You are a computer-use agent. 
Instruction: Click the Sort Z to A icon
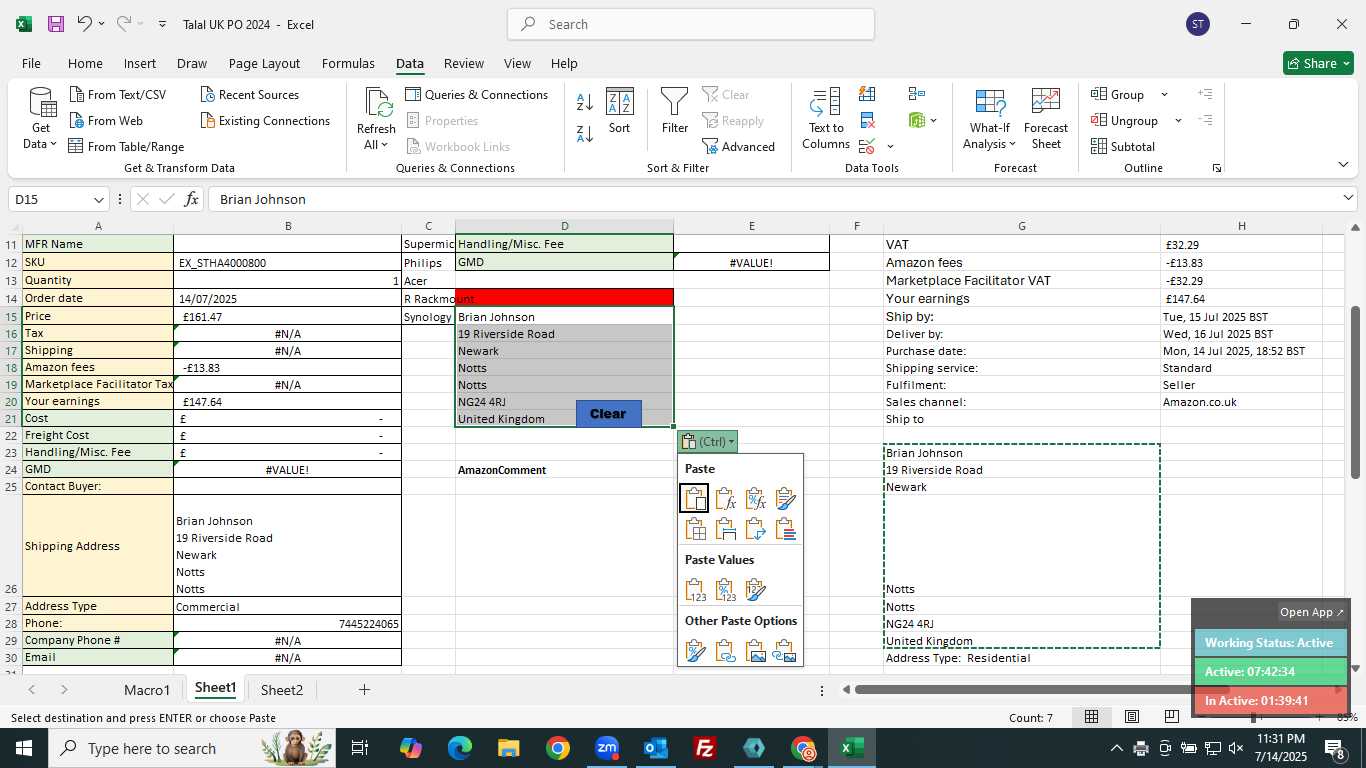pos(585,133)
